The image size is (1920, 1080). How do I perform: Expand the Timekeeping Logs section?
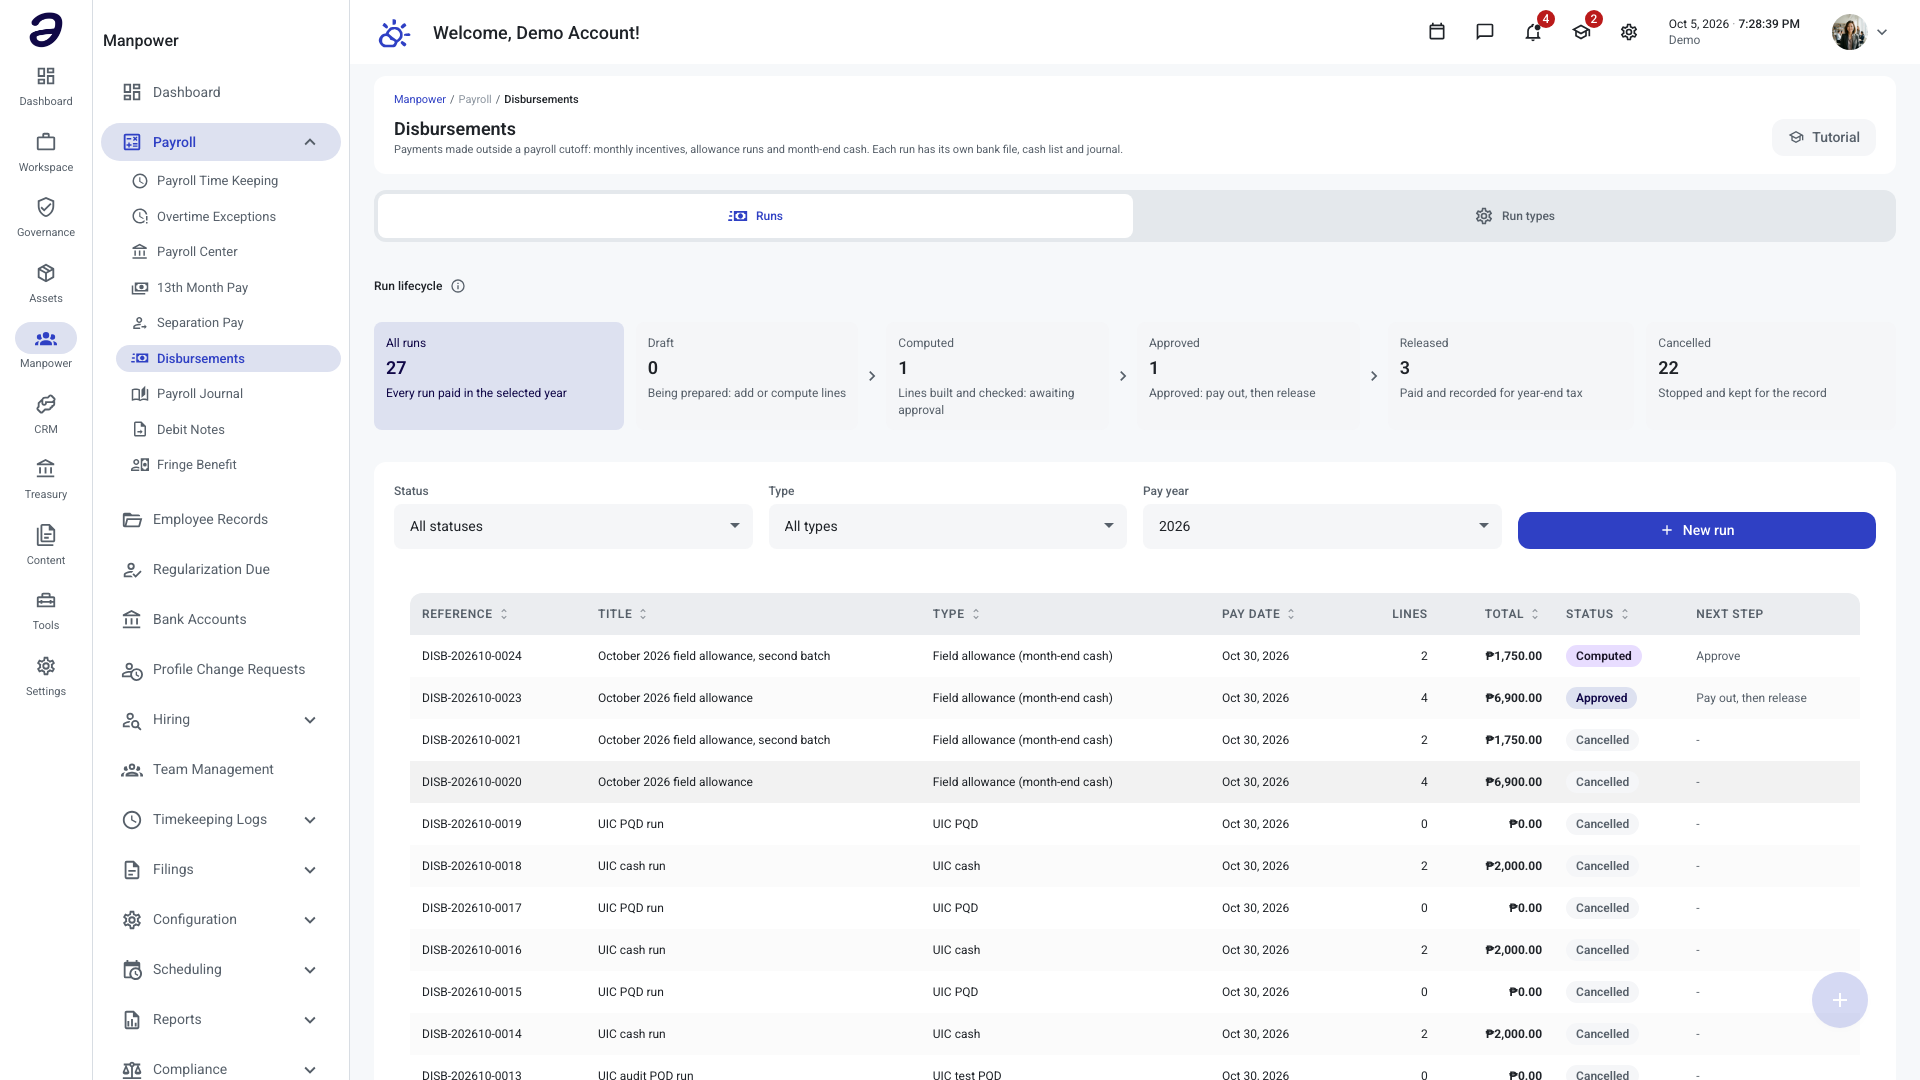click(310, 820)
